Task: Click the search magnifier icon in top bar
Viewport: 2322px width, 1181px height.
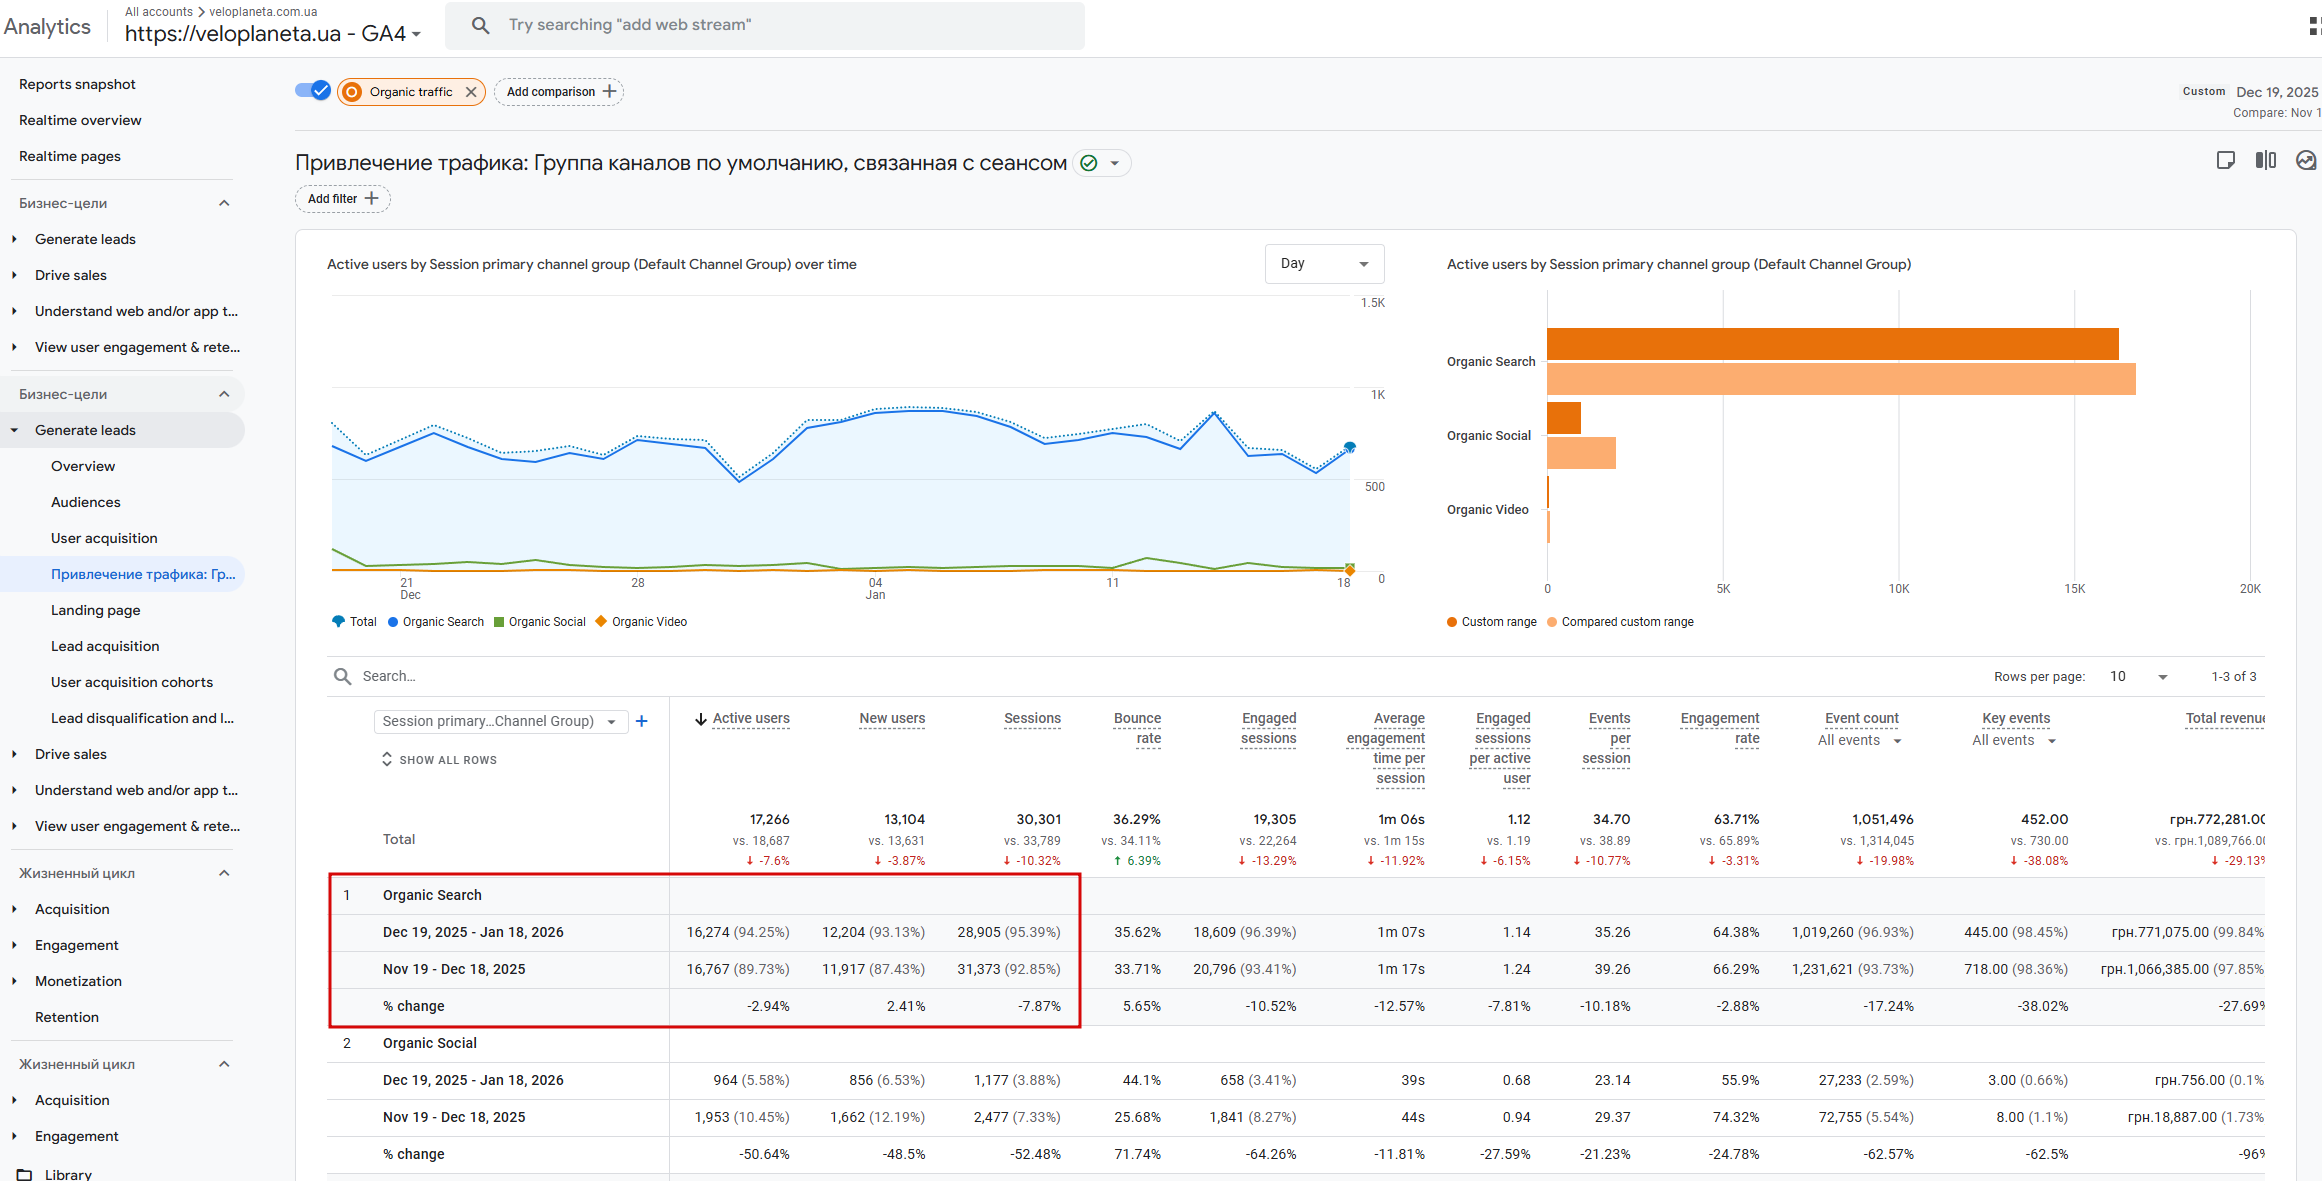Action: (x=481, y=25)
